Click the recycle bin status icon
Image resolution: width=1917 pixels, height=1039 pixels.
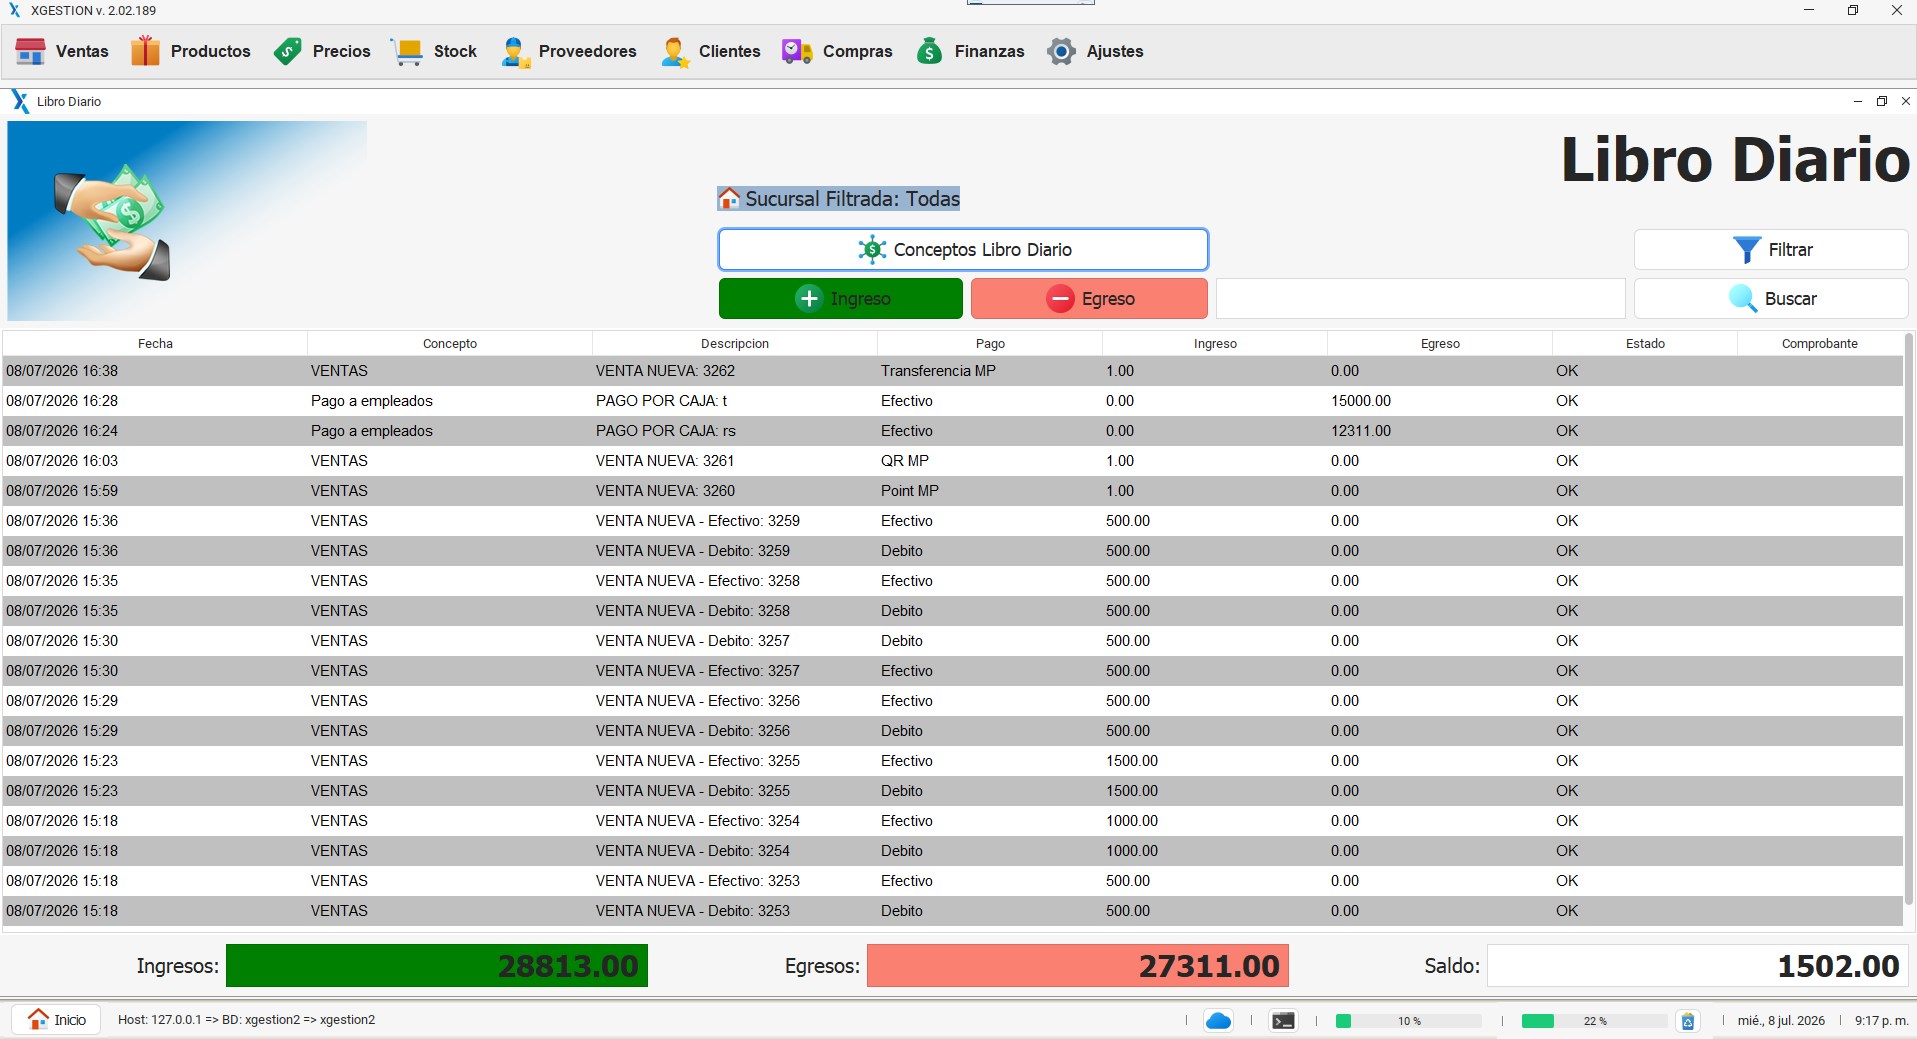pyautogui.click(x=1688, y=1021)
